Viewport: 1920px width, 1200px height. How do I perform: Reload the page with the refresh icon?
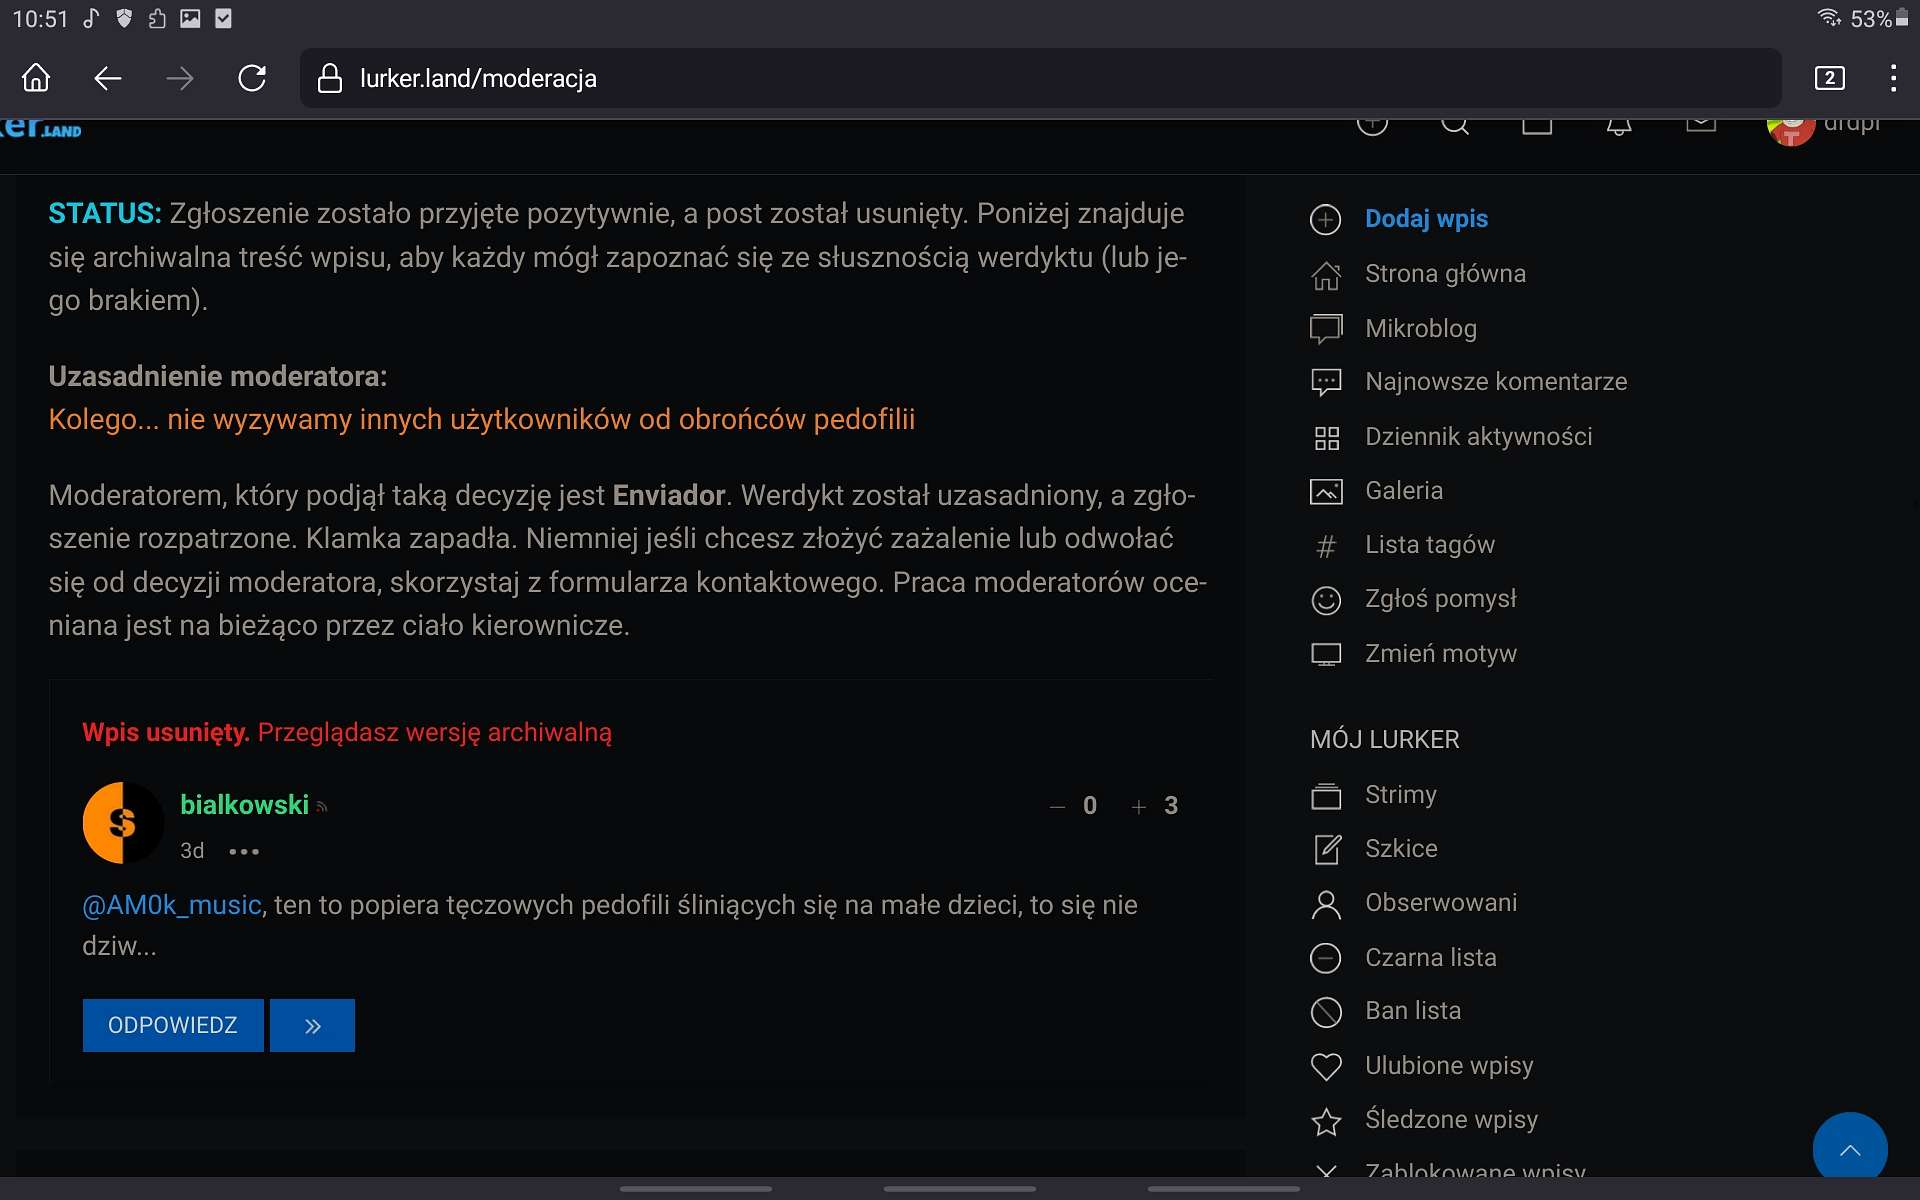click(252, 78)
